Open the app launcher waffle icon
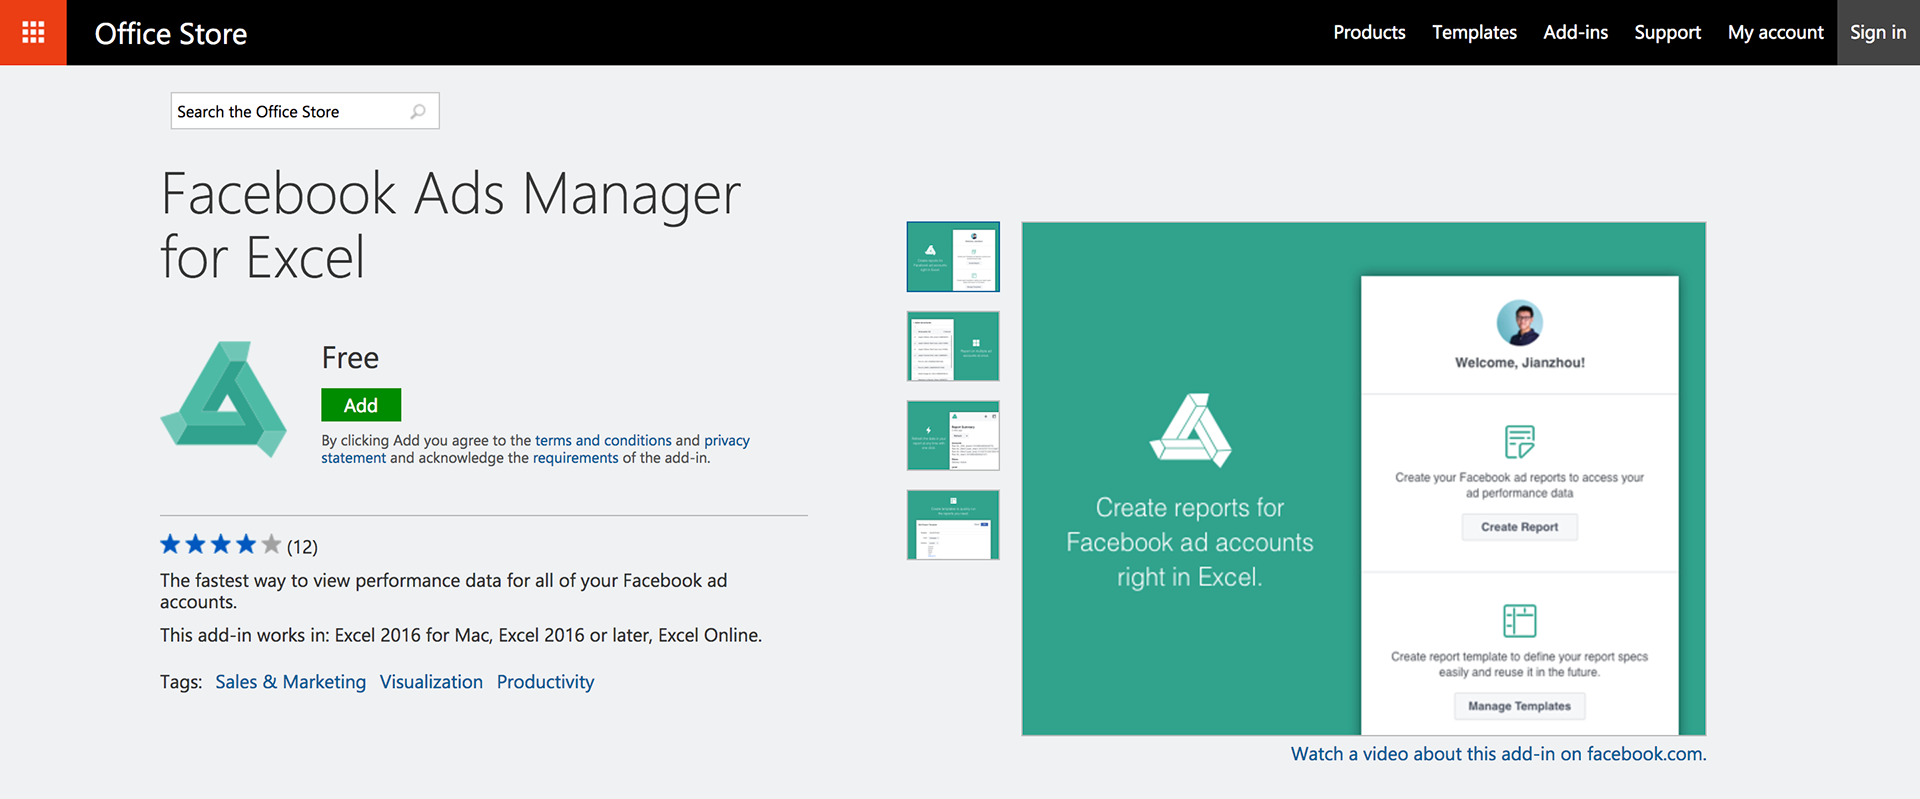Image resolution: width=1920 pixels, height=799 pixels. click(33, 32)
